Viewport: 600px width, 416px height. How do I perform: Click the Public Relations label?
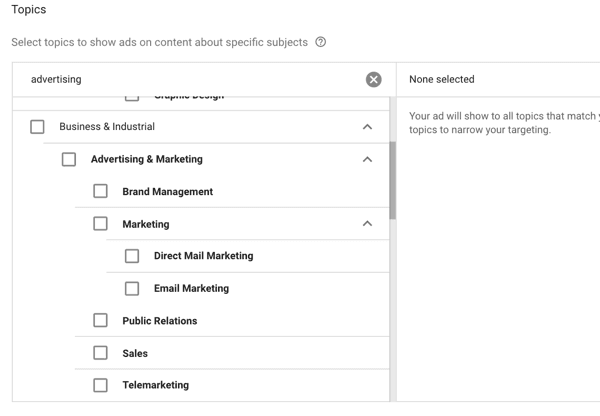159,321
